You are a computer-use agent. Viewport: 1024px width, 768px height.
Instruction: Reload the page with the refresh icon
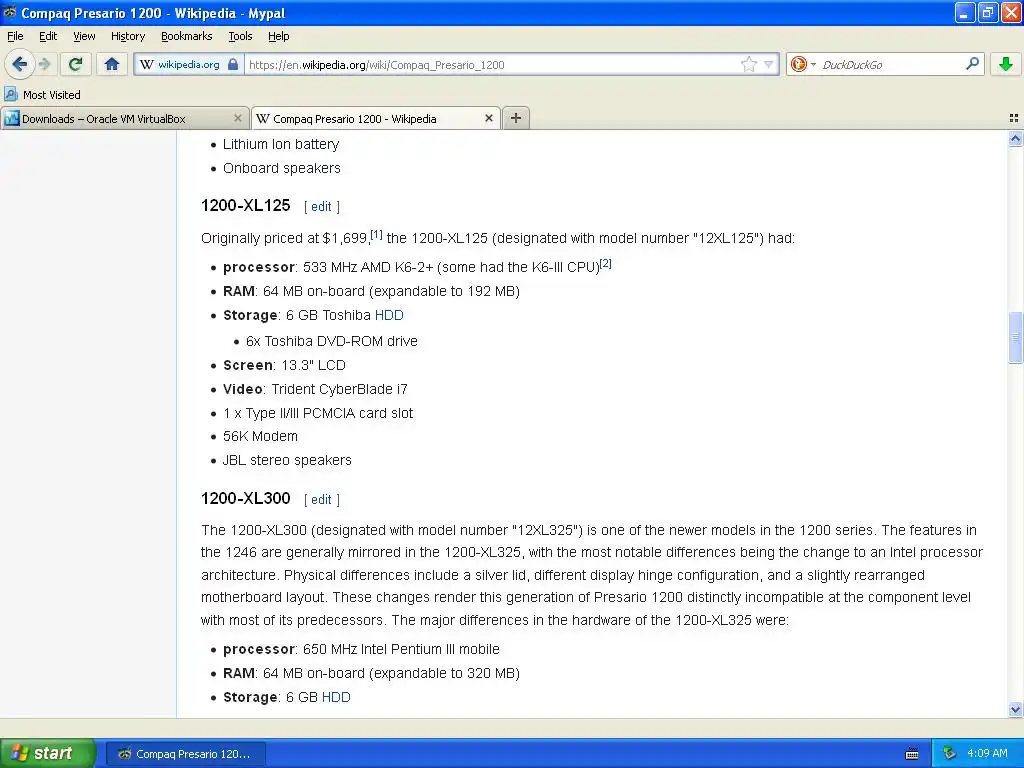click(x=76, y=64)
